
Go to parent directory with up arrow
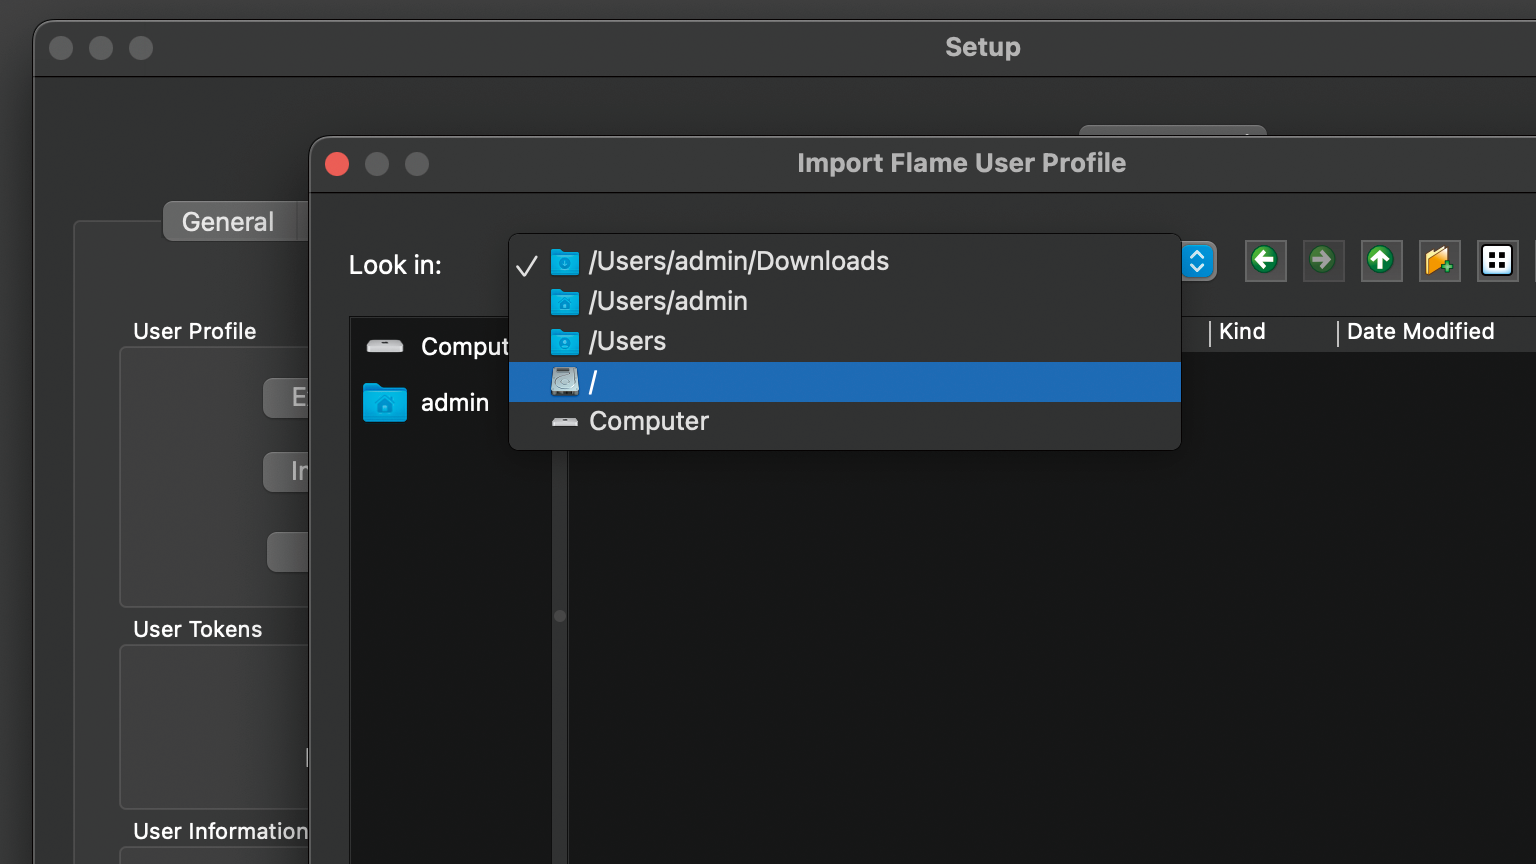tap(1381, 261)
